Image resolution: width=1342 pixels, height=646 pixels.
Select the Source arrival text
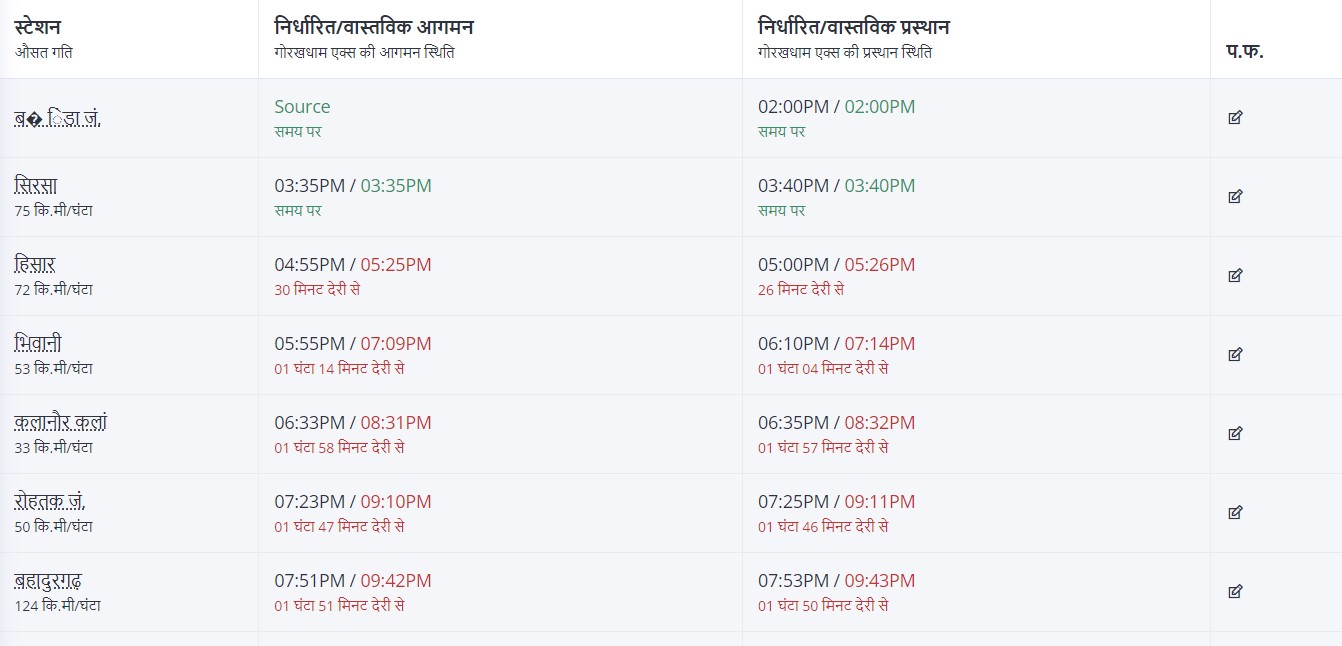(302, 107)
